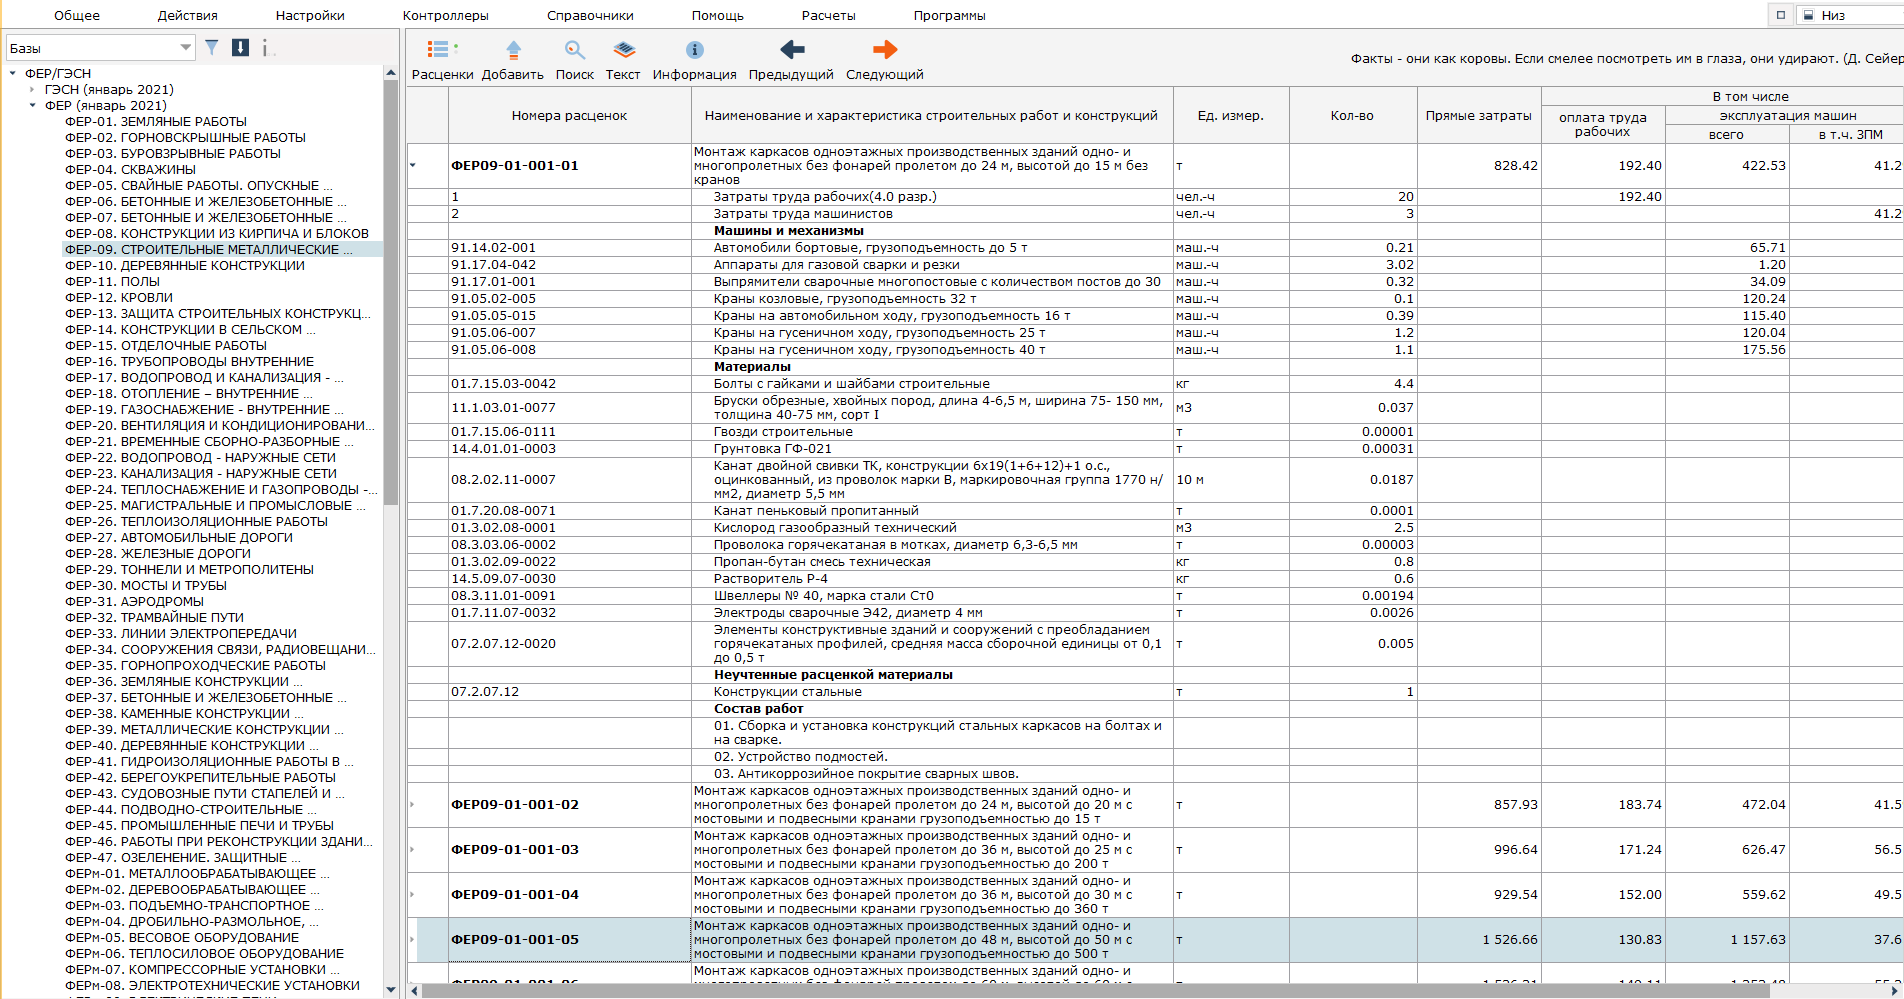This screenshot has width=1904, height=999.
Task: Select ФЕР-15. ОТДЕЛОЧНЫЕ РАБОТЫ
Action: tap(166, 345)
